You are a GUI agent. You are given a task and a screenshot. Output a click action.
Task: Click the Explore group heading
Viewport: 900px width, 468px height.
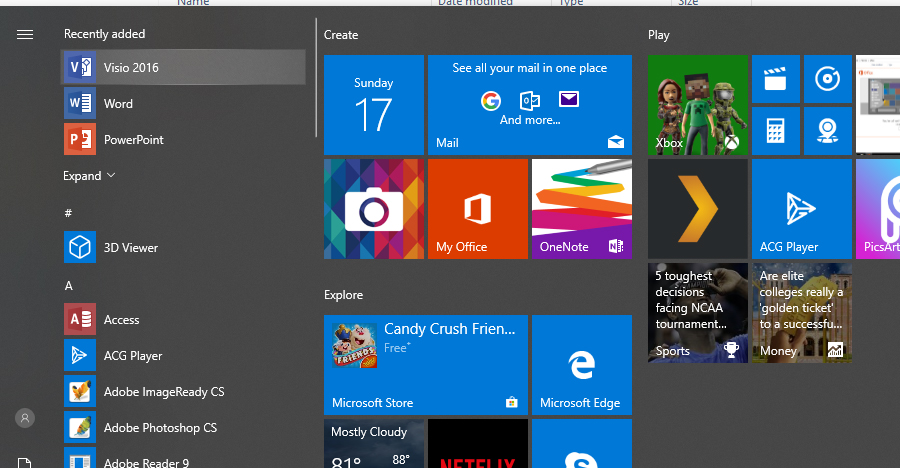pos(343,295)
